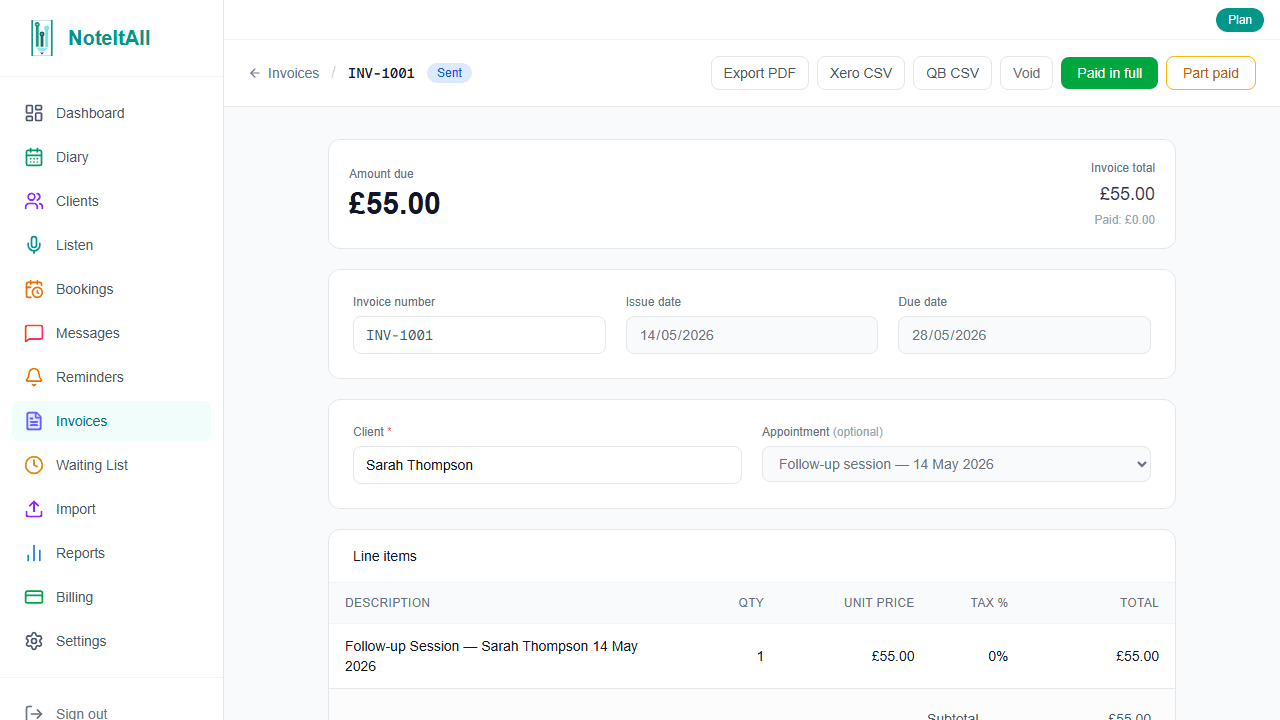The width and height of the screenshot is (1280, 720).
Task: Click the Plan badge button
Action: pos(1240,20)
